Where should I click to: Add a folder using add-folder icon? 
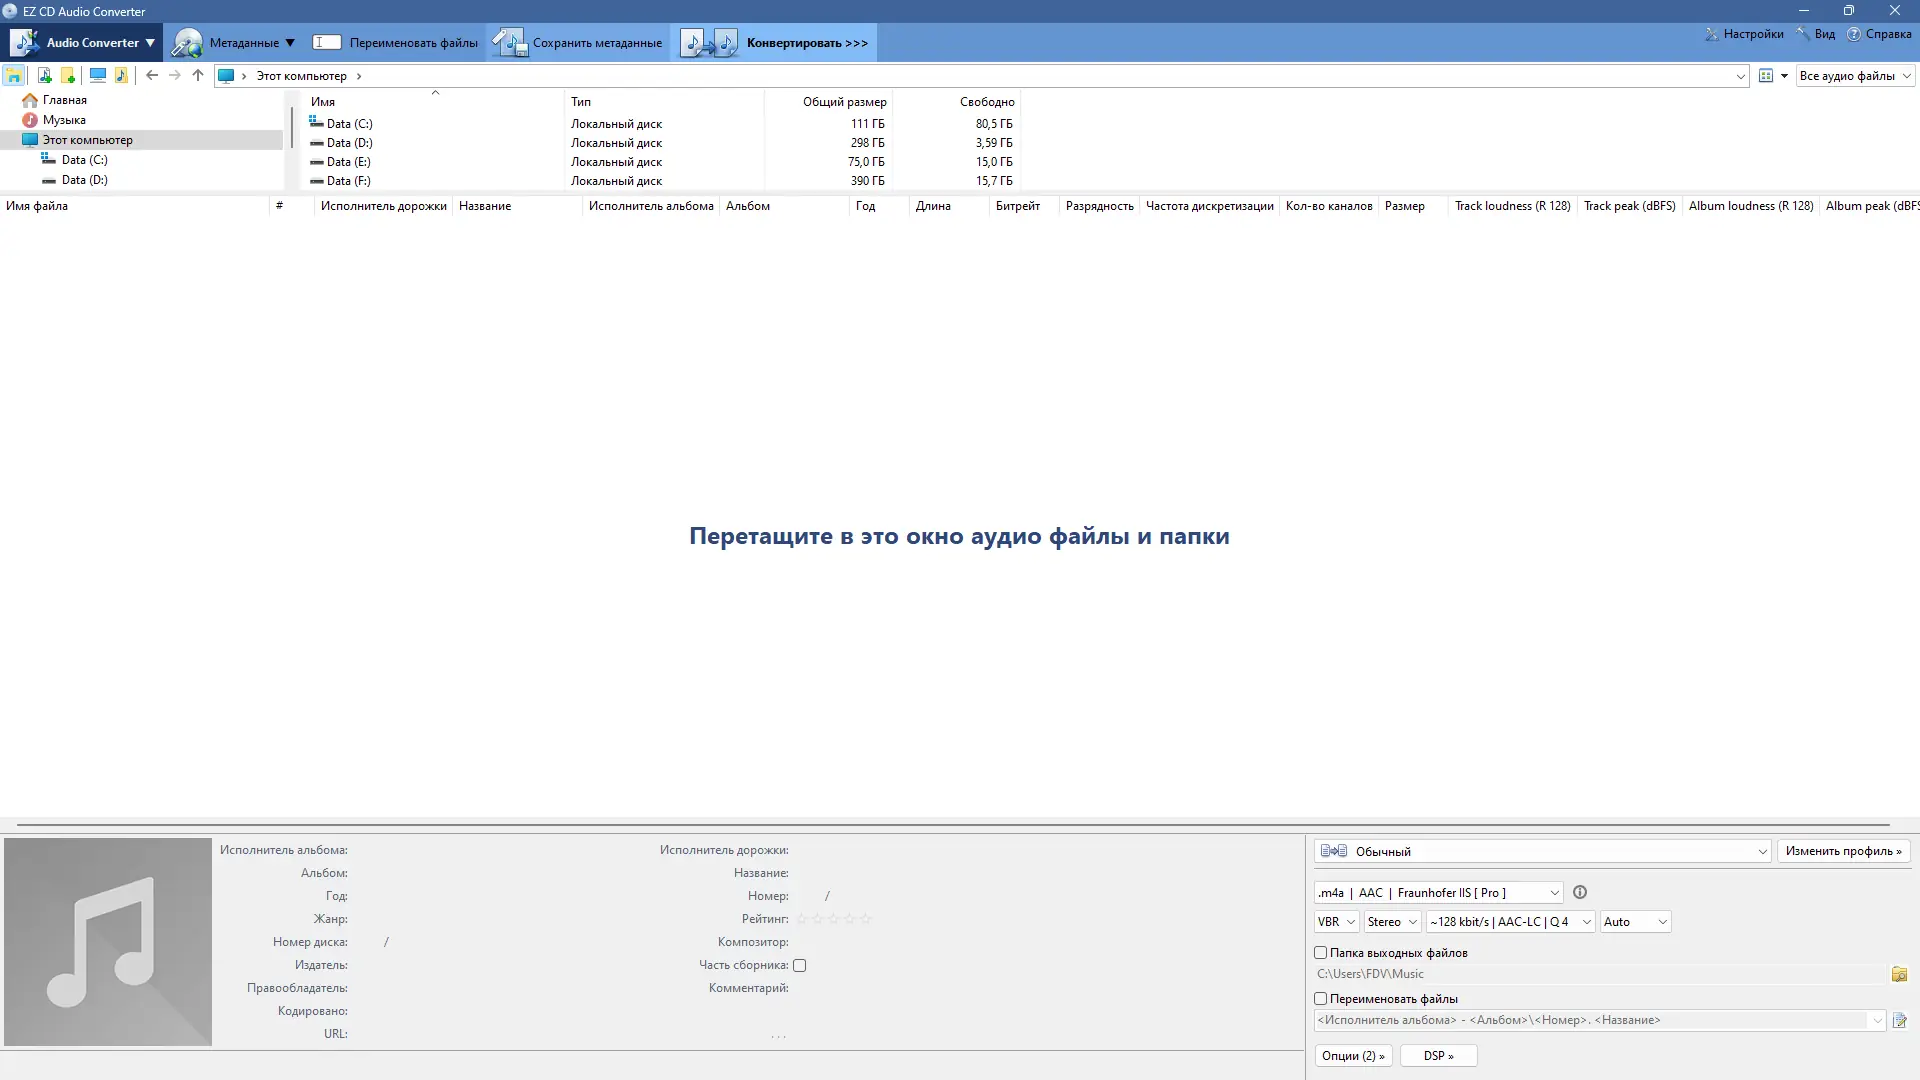click(x=68, y=75)
